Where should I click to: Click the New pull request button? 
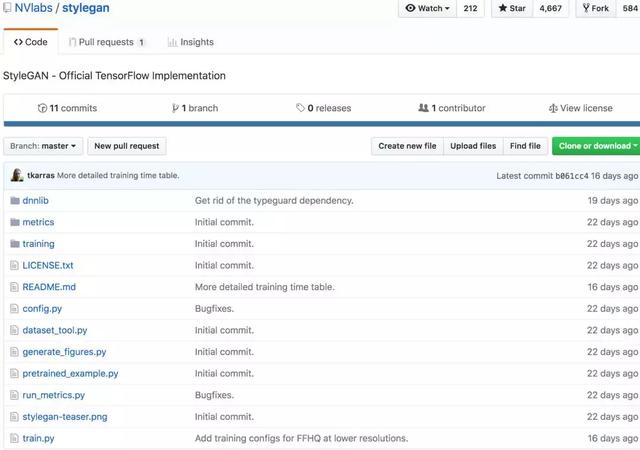coord(127,146)
